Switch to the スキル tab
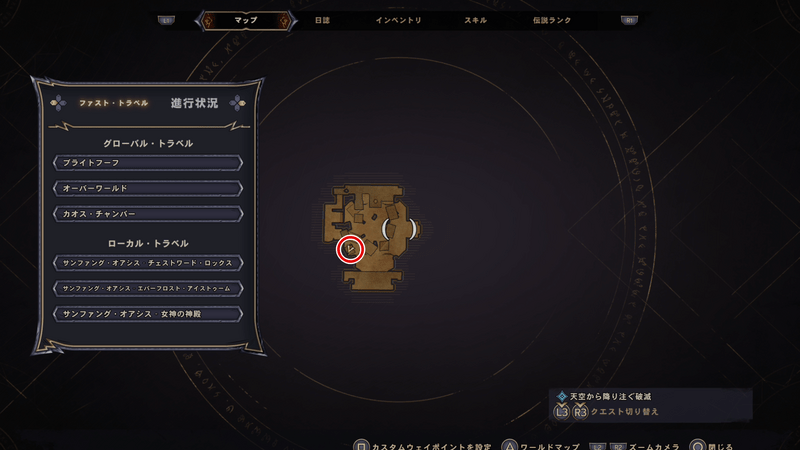The image size is (800, 450). point(475,20)
